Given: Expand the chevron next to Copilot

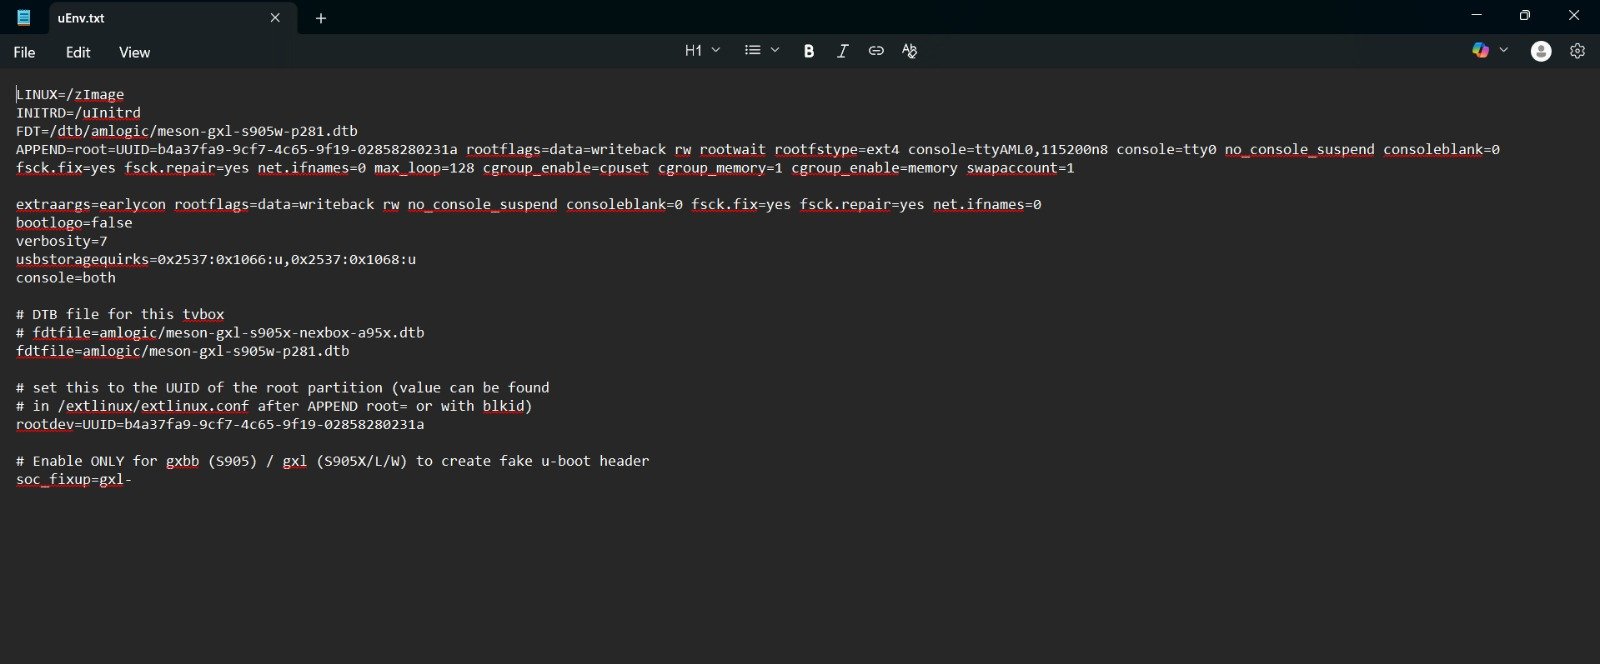Looking at the screenshot, I should coord(1504,50).
